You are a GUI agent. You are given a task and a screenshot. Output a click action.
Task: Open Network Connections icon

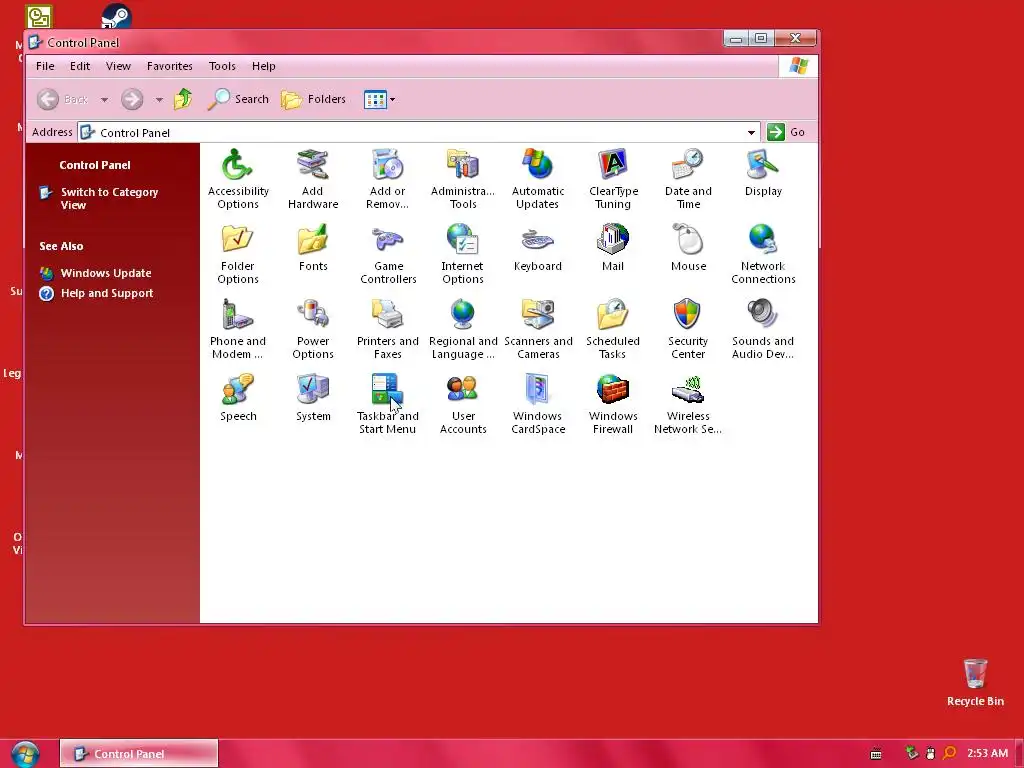tap(763, 253)
